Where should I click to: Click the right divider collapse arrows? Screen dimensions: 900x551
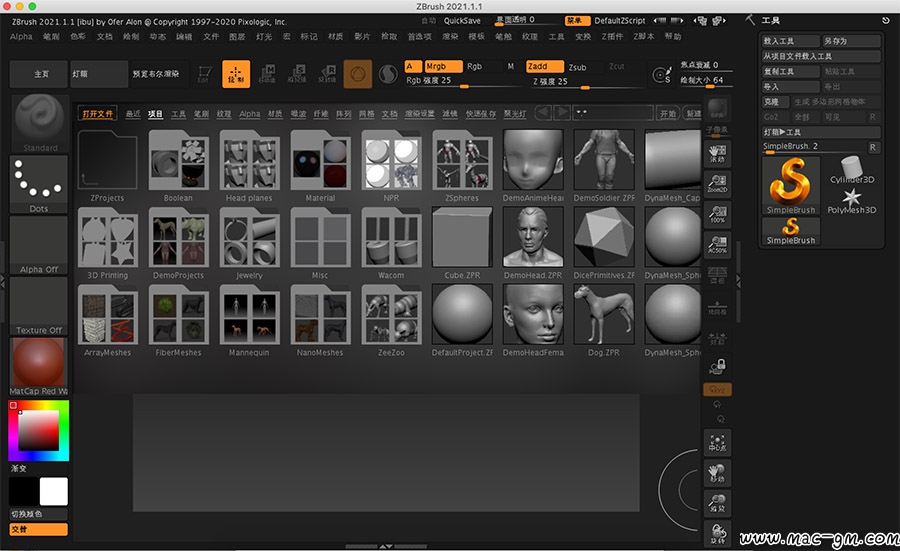tap(738, 281)
